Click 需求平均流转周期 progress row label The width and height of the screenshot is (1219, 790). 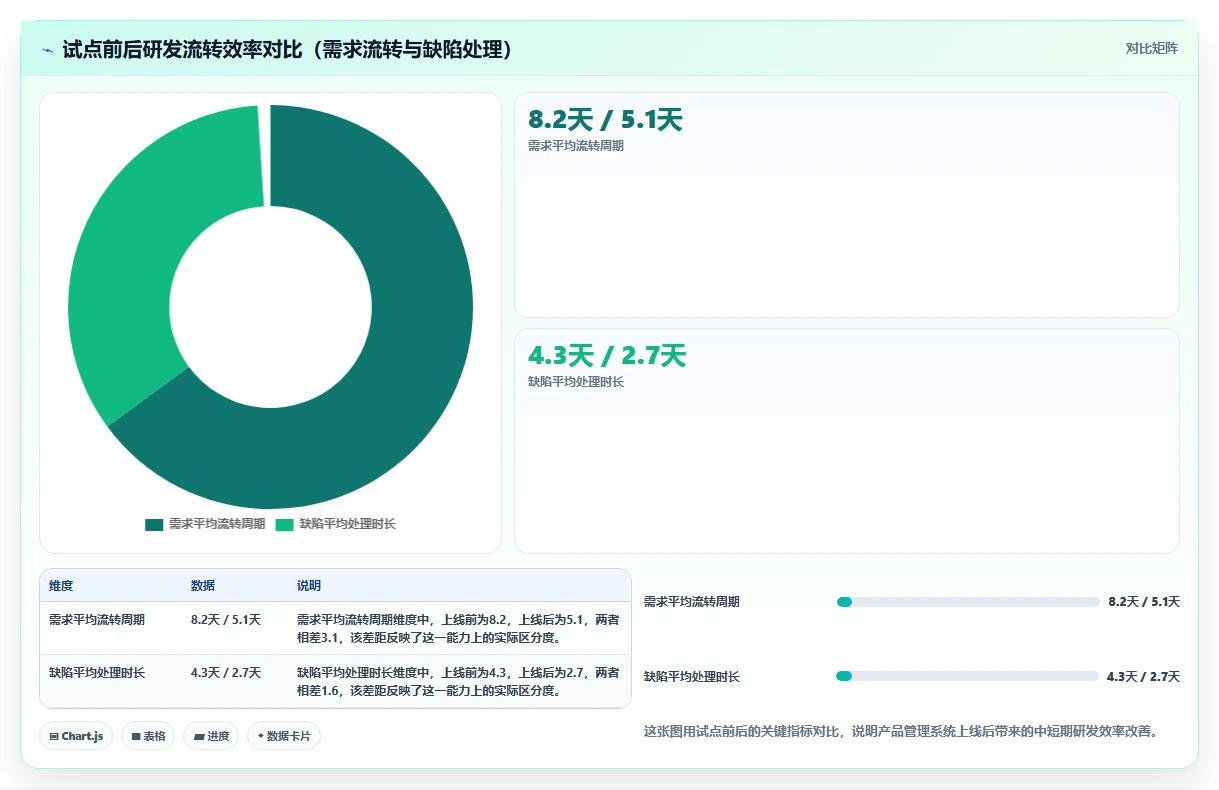tap(692, 602)
